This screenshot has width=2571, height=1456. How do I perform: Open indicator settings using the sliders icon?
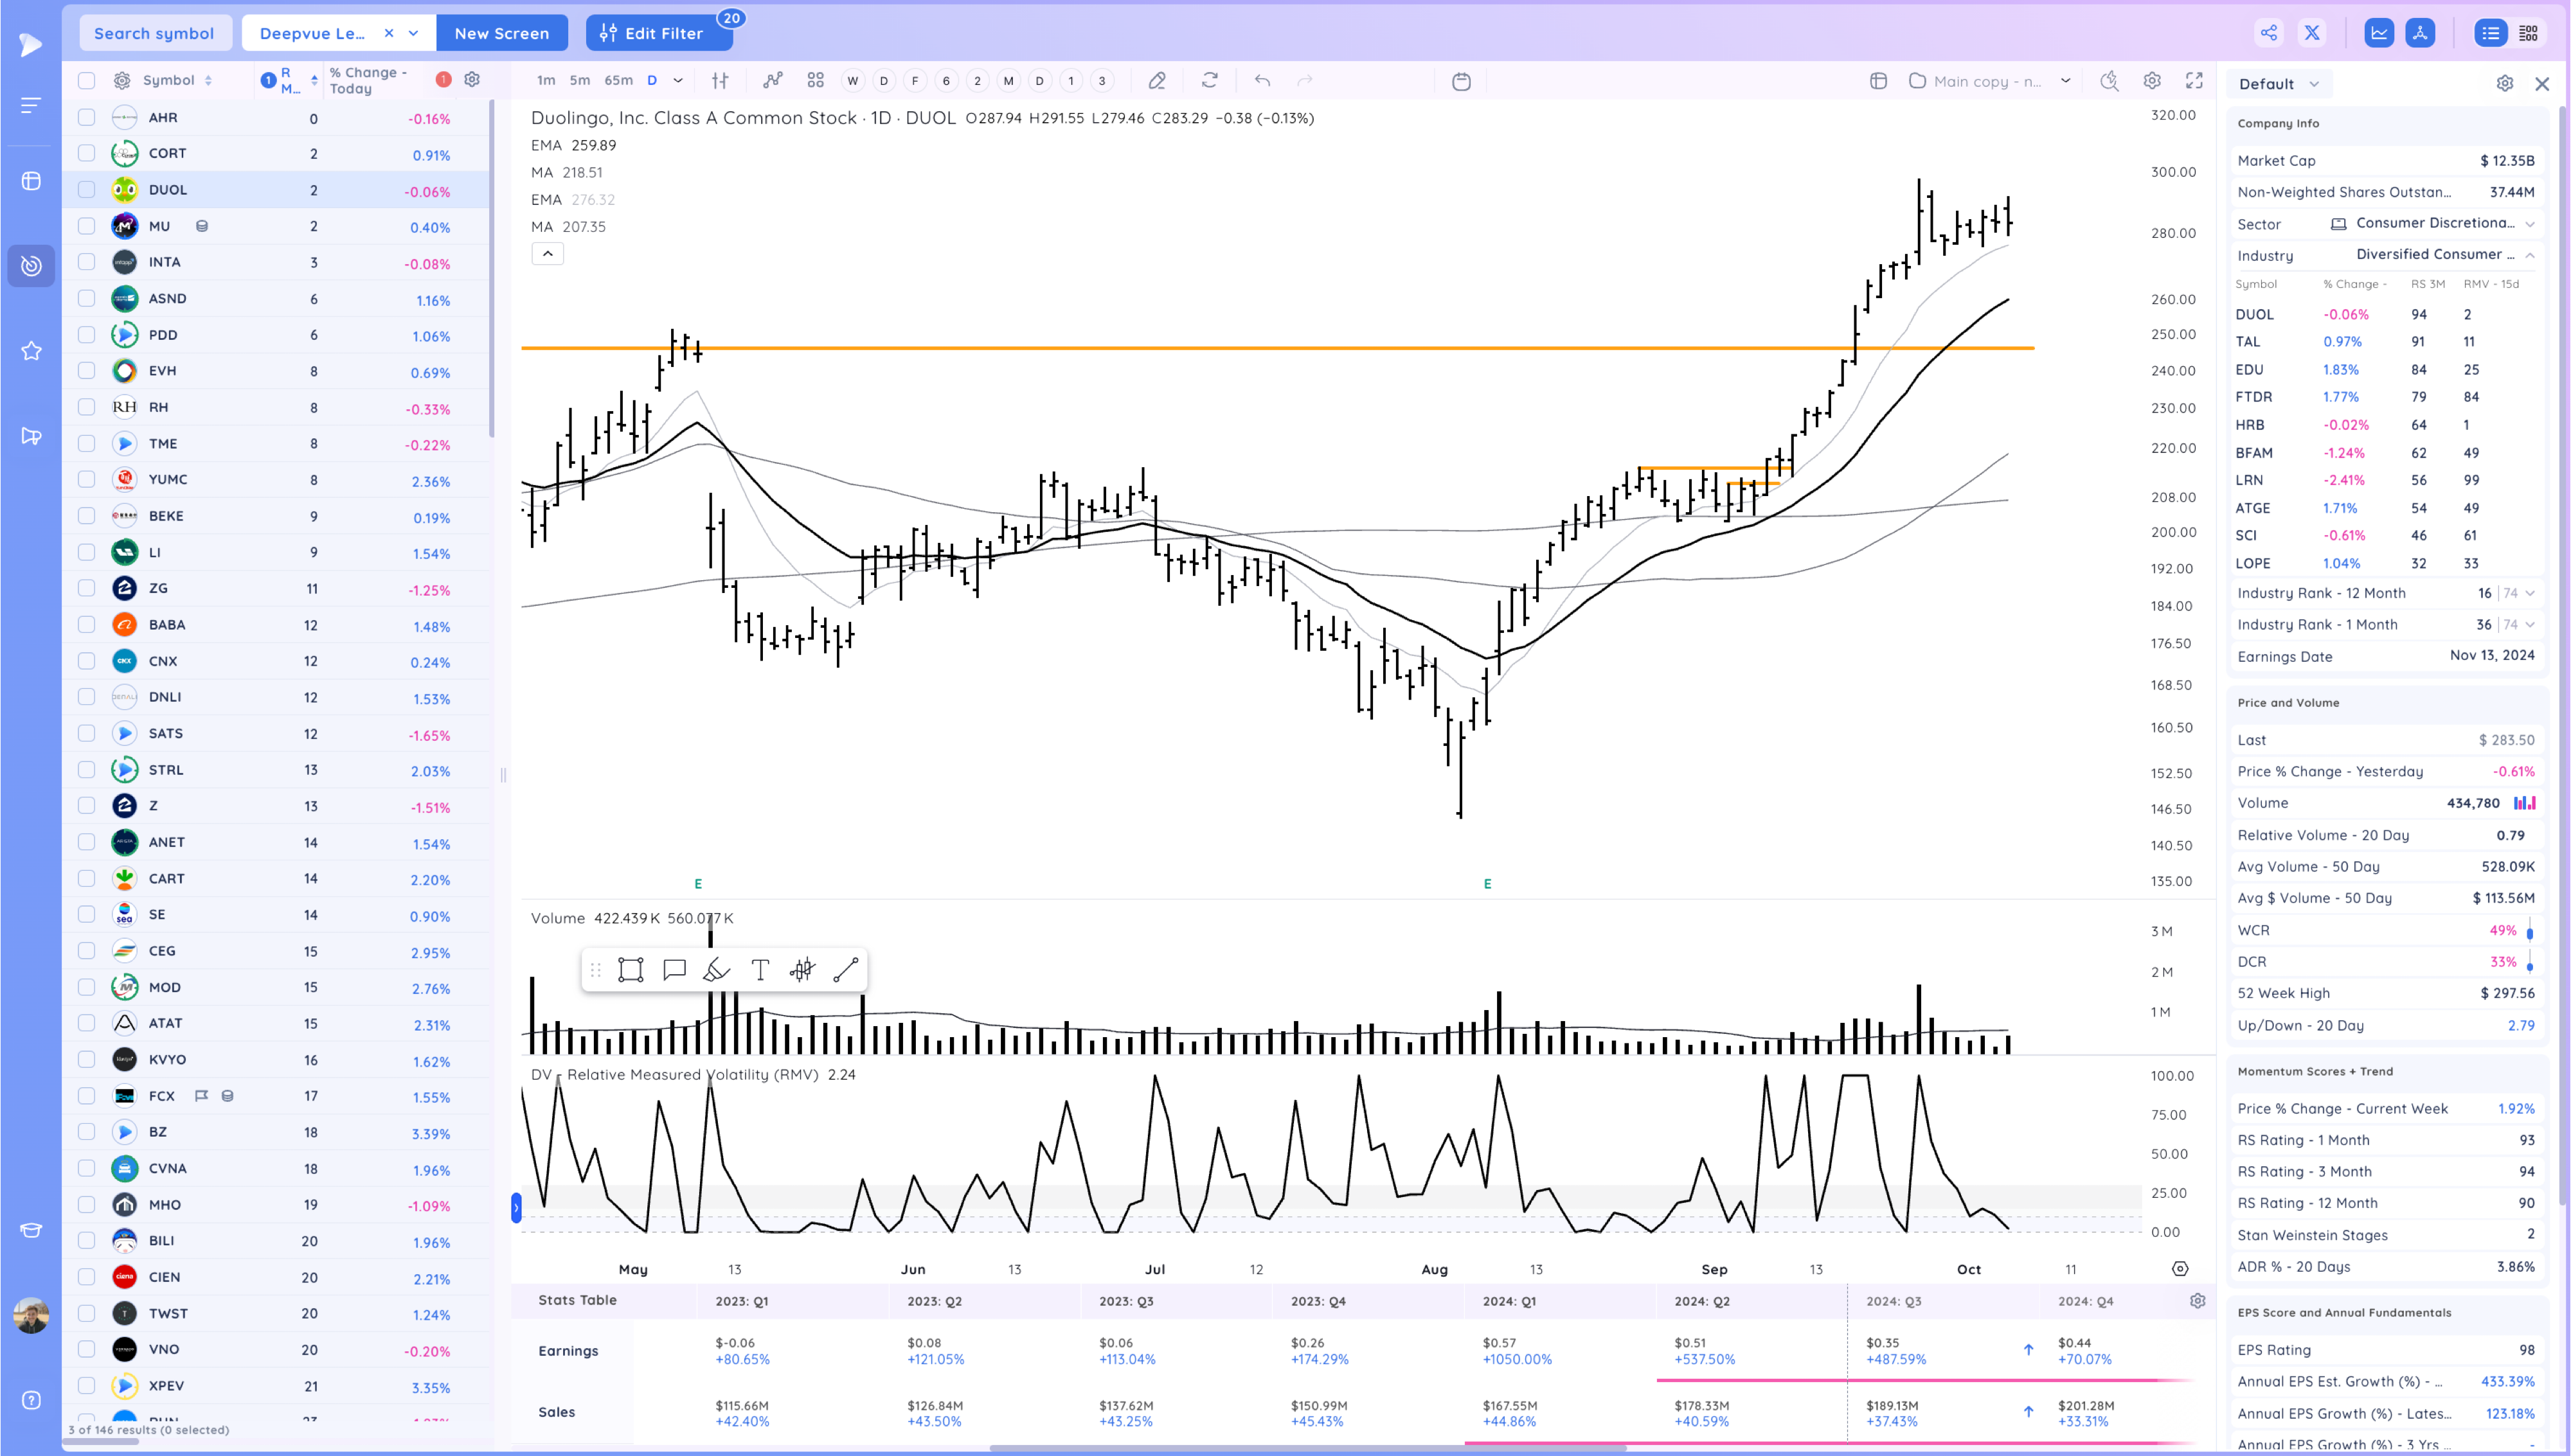(x=719, y=80)
